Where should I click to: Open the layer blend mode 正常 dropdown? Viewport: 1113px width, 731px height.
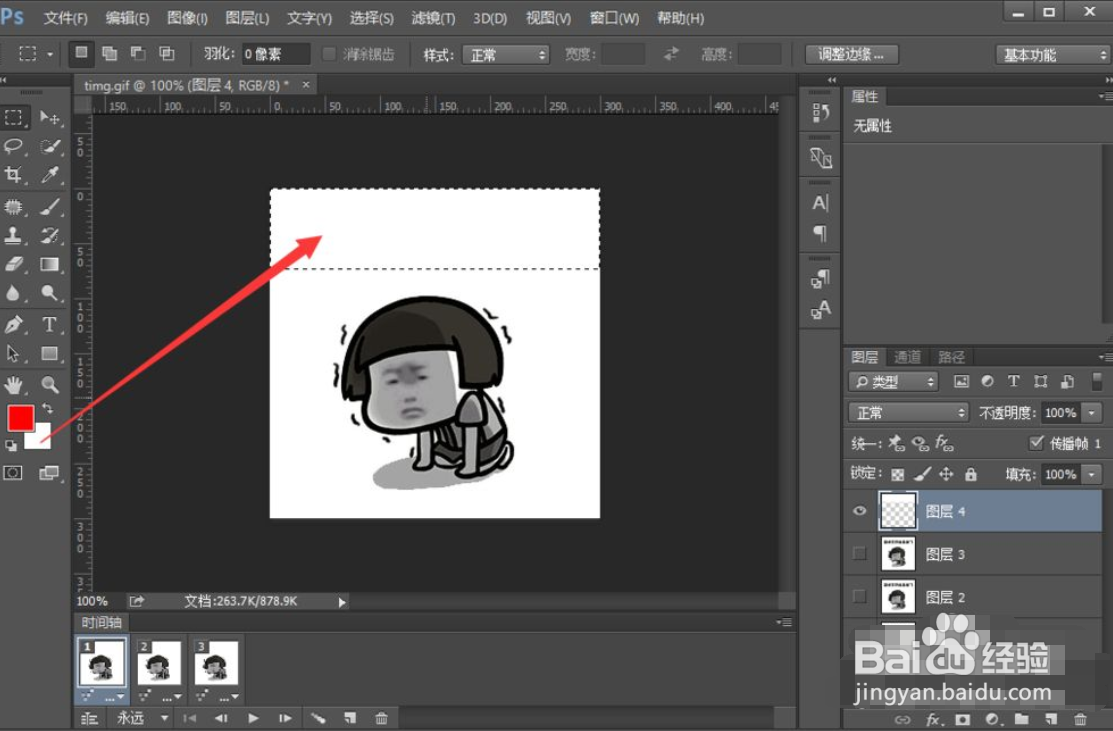point(908,412)
